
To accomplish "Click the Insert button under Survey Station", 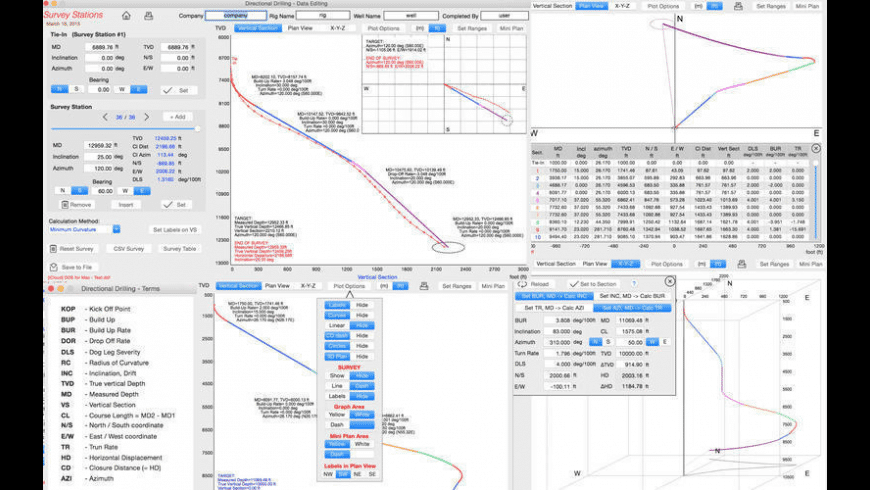I will (126, 205).
